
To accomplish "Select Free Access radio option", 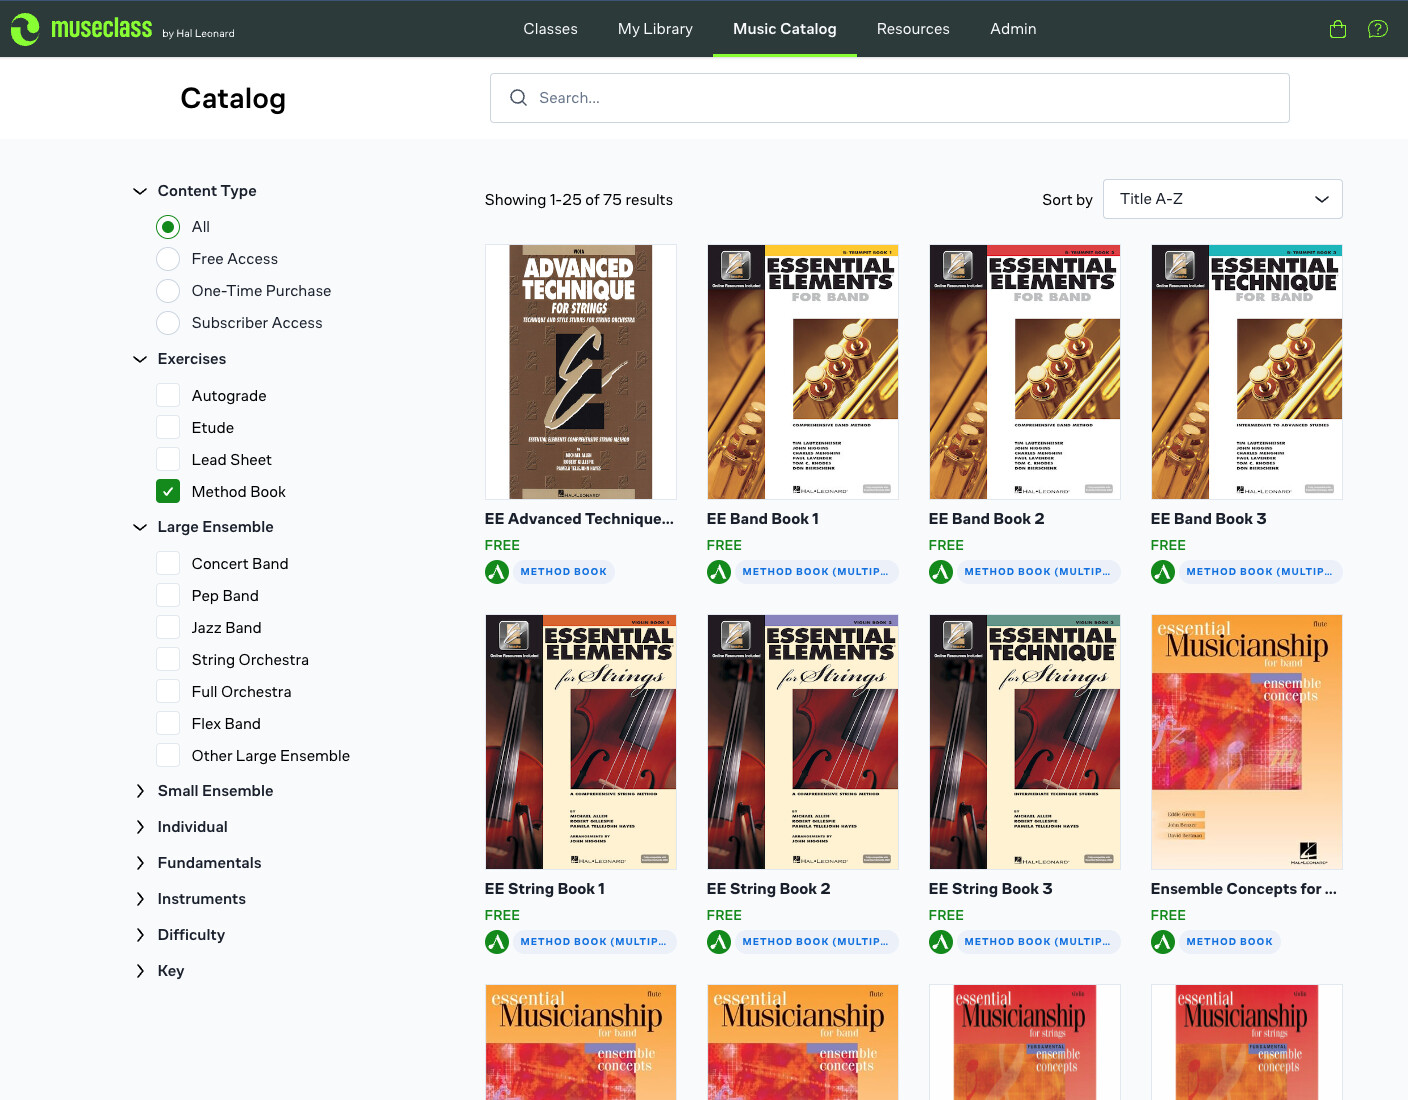I will 168,259.
